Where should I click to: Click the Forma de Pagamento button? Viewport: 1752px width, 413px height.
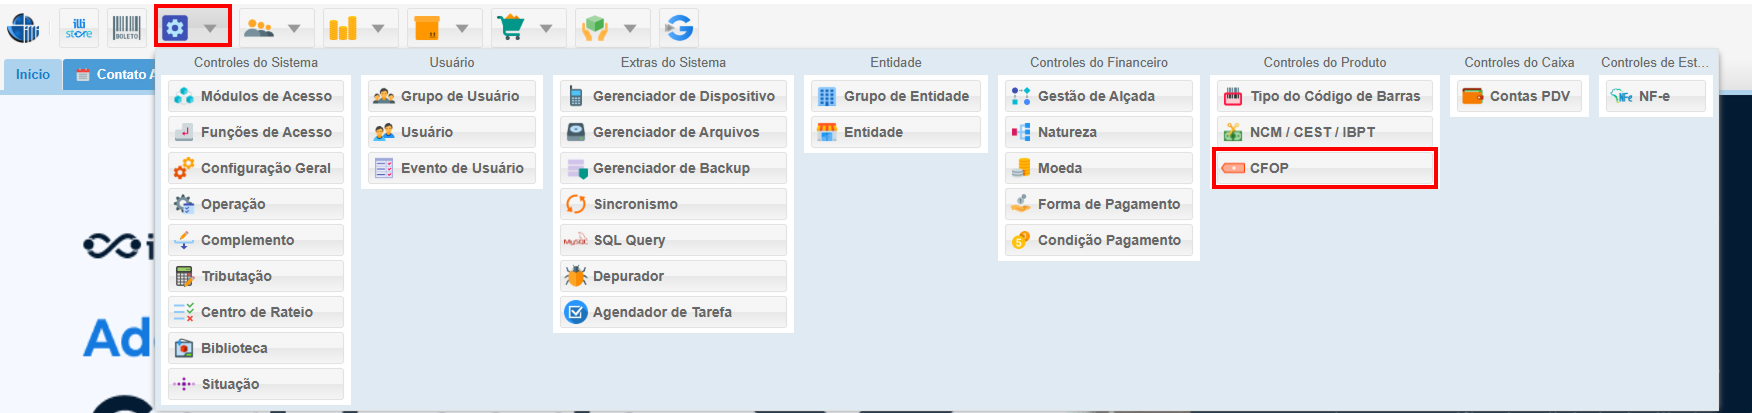coord(1098,204)
